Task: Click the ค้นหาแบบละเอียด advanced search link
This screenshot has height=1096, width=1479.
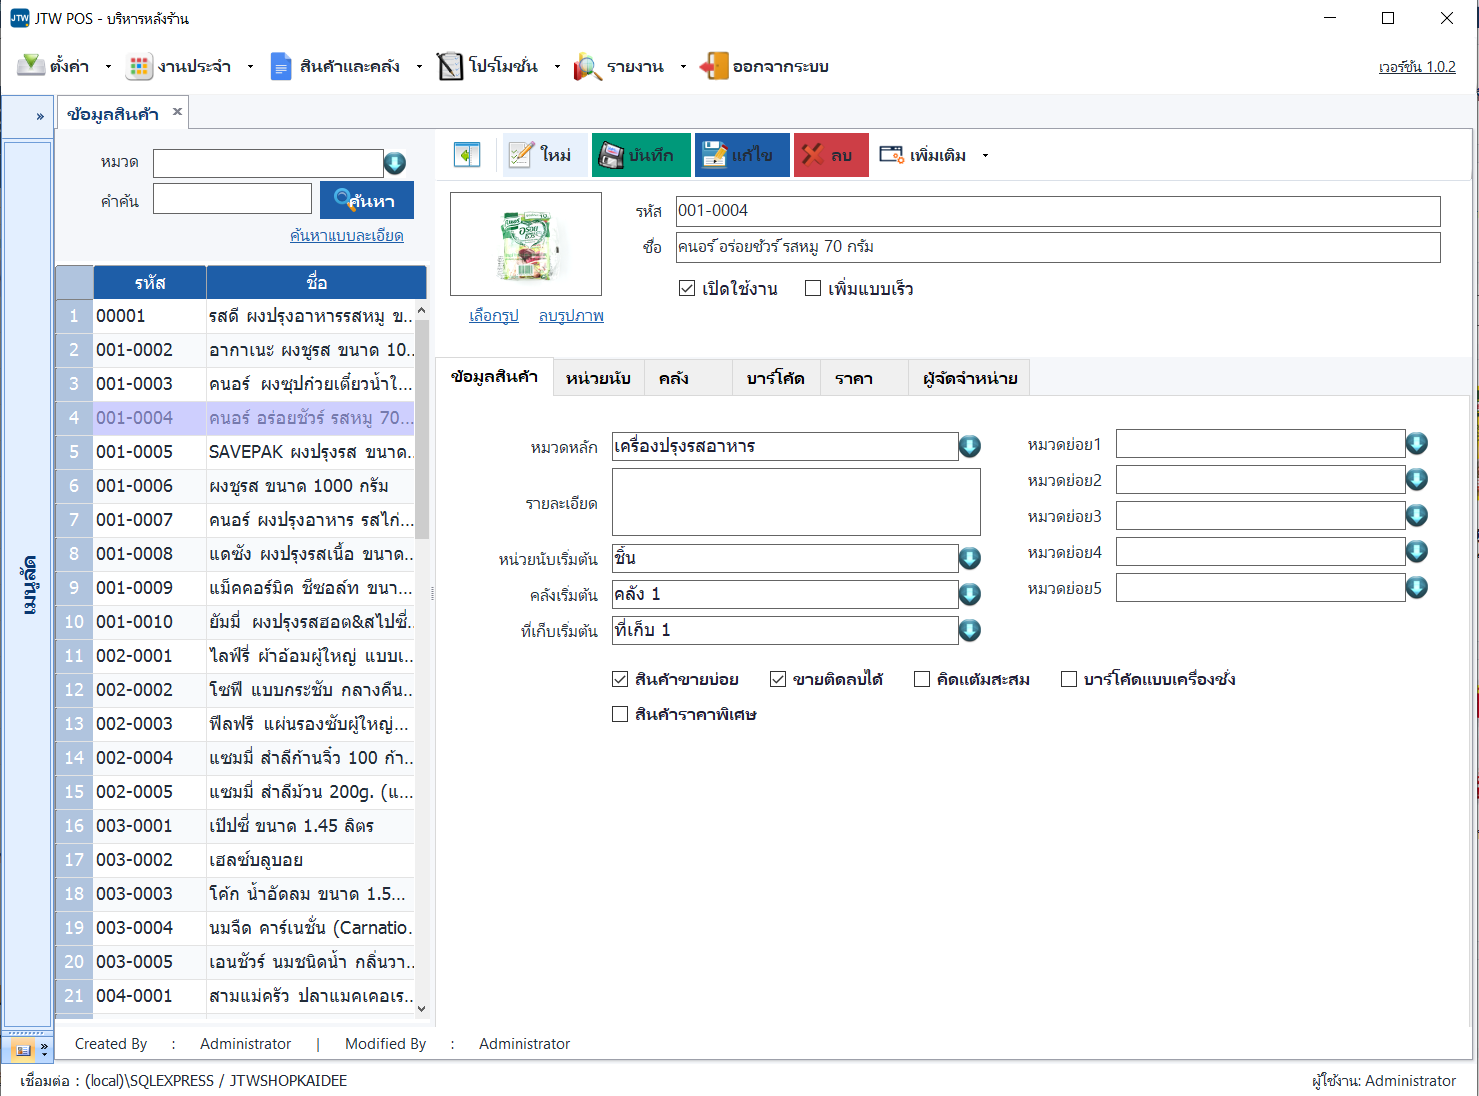Action: [347, 236]
